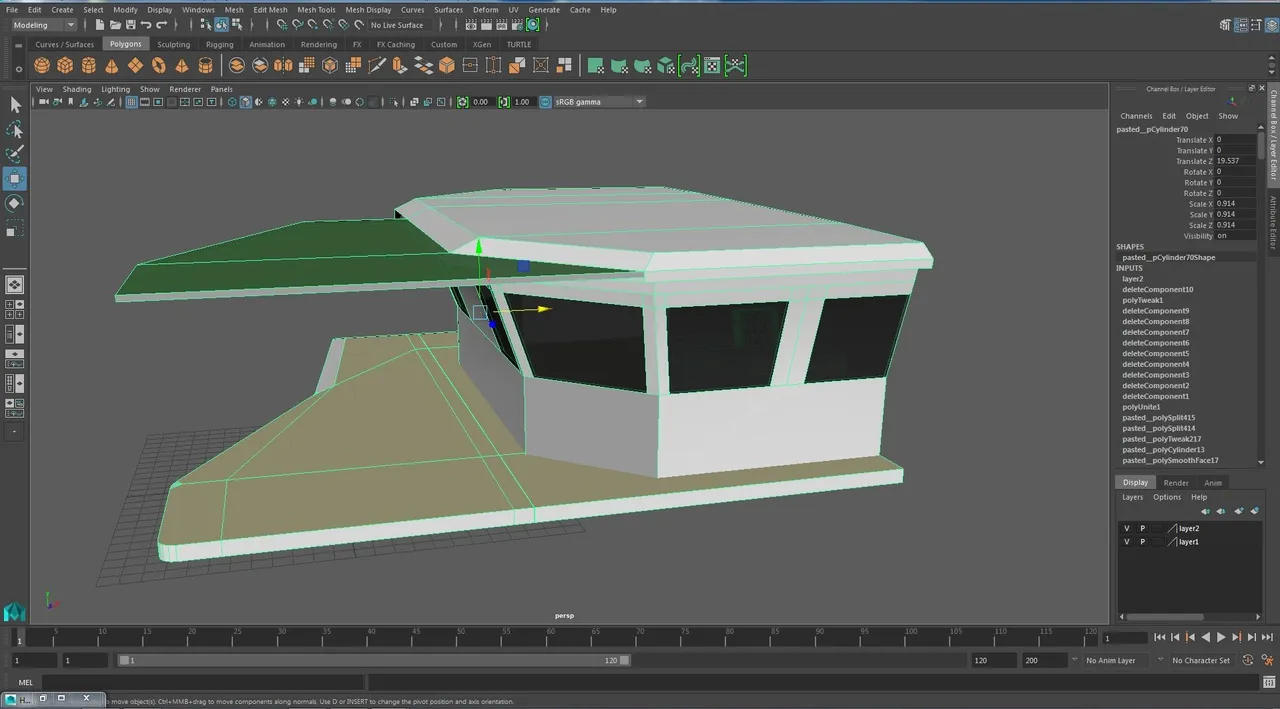This screenshot has height=709, width=1280.
Task: Click the MEL command line input
Action: (203, 683)
